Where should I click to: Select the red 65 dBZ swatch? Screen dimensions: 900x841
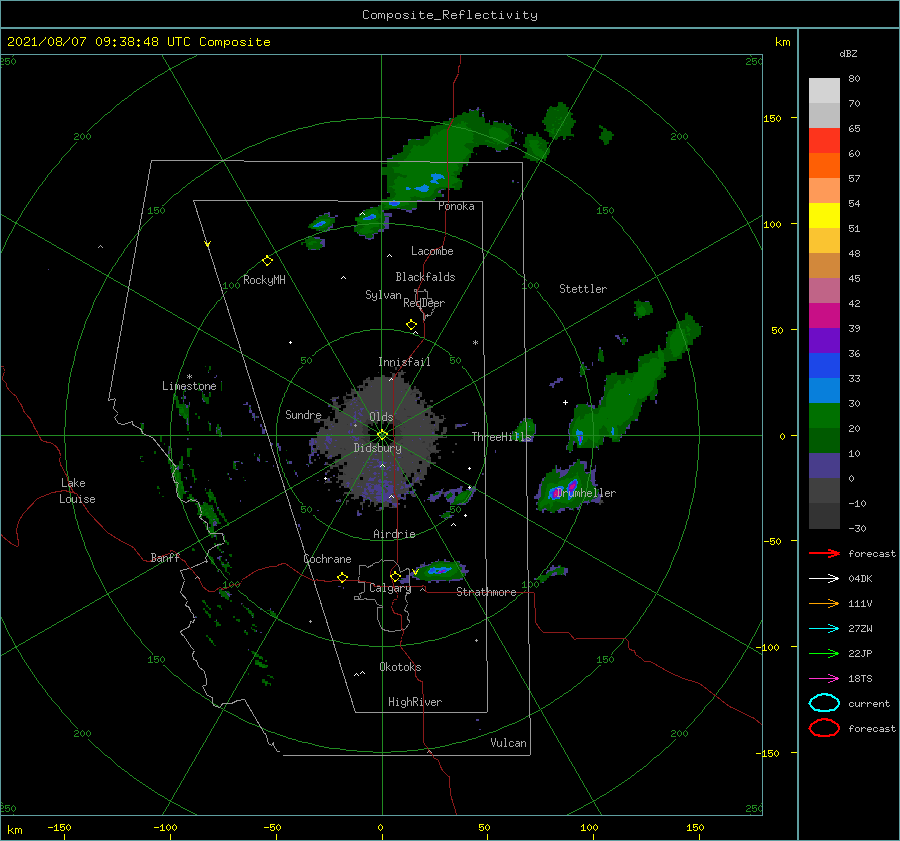(824, 140)
